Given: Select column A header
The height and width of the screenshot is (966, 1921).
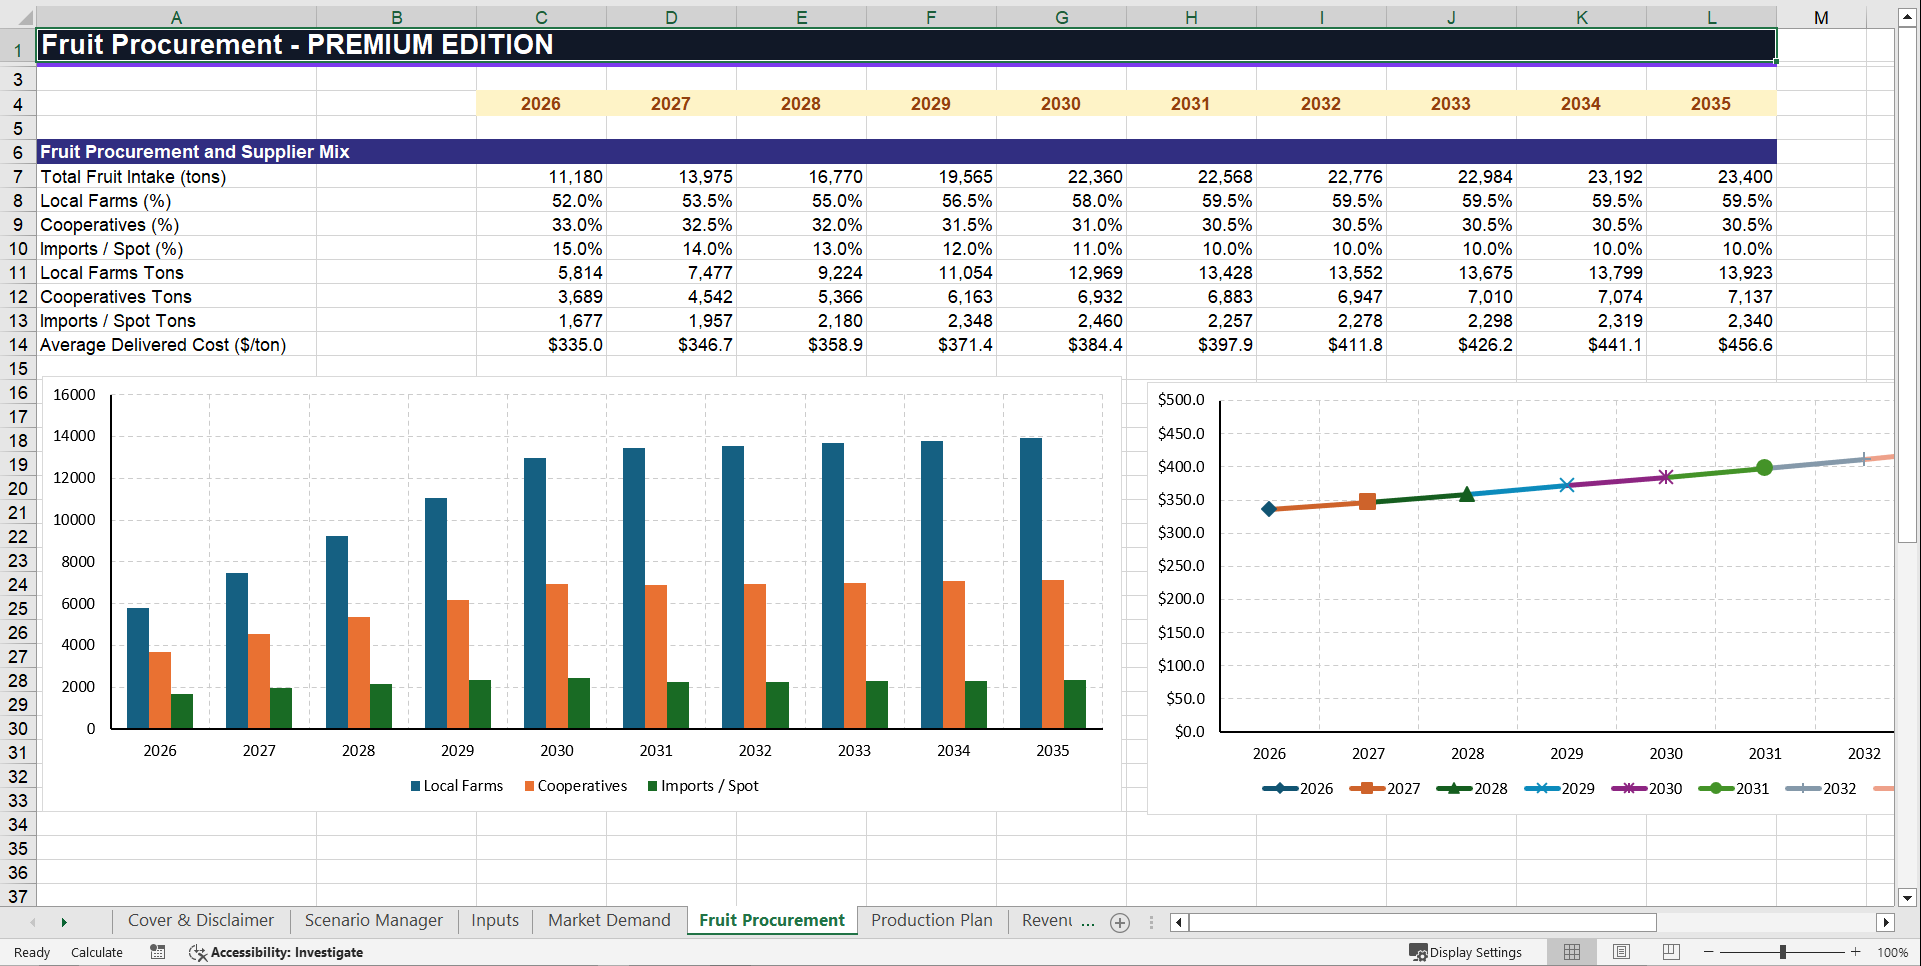Looking at the screenshot, I should pyautogui.click(x=176, y=17).
